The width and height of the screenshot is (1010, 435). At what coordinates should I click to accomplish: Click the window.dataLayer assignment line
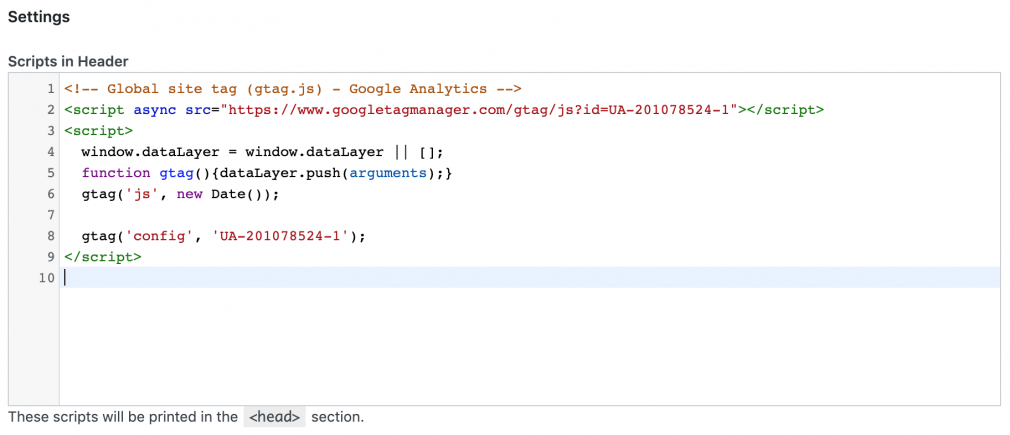(263, 152)
